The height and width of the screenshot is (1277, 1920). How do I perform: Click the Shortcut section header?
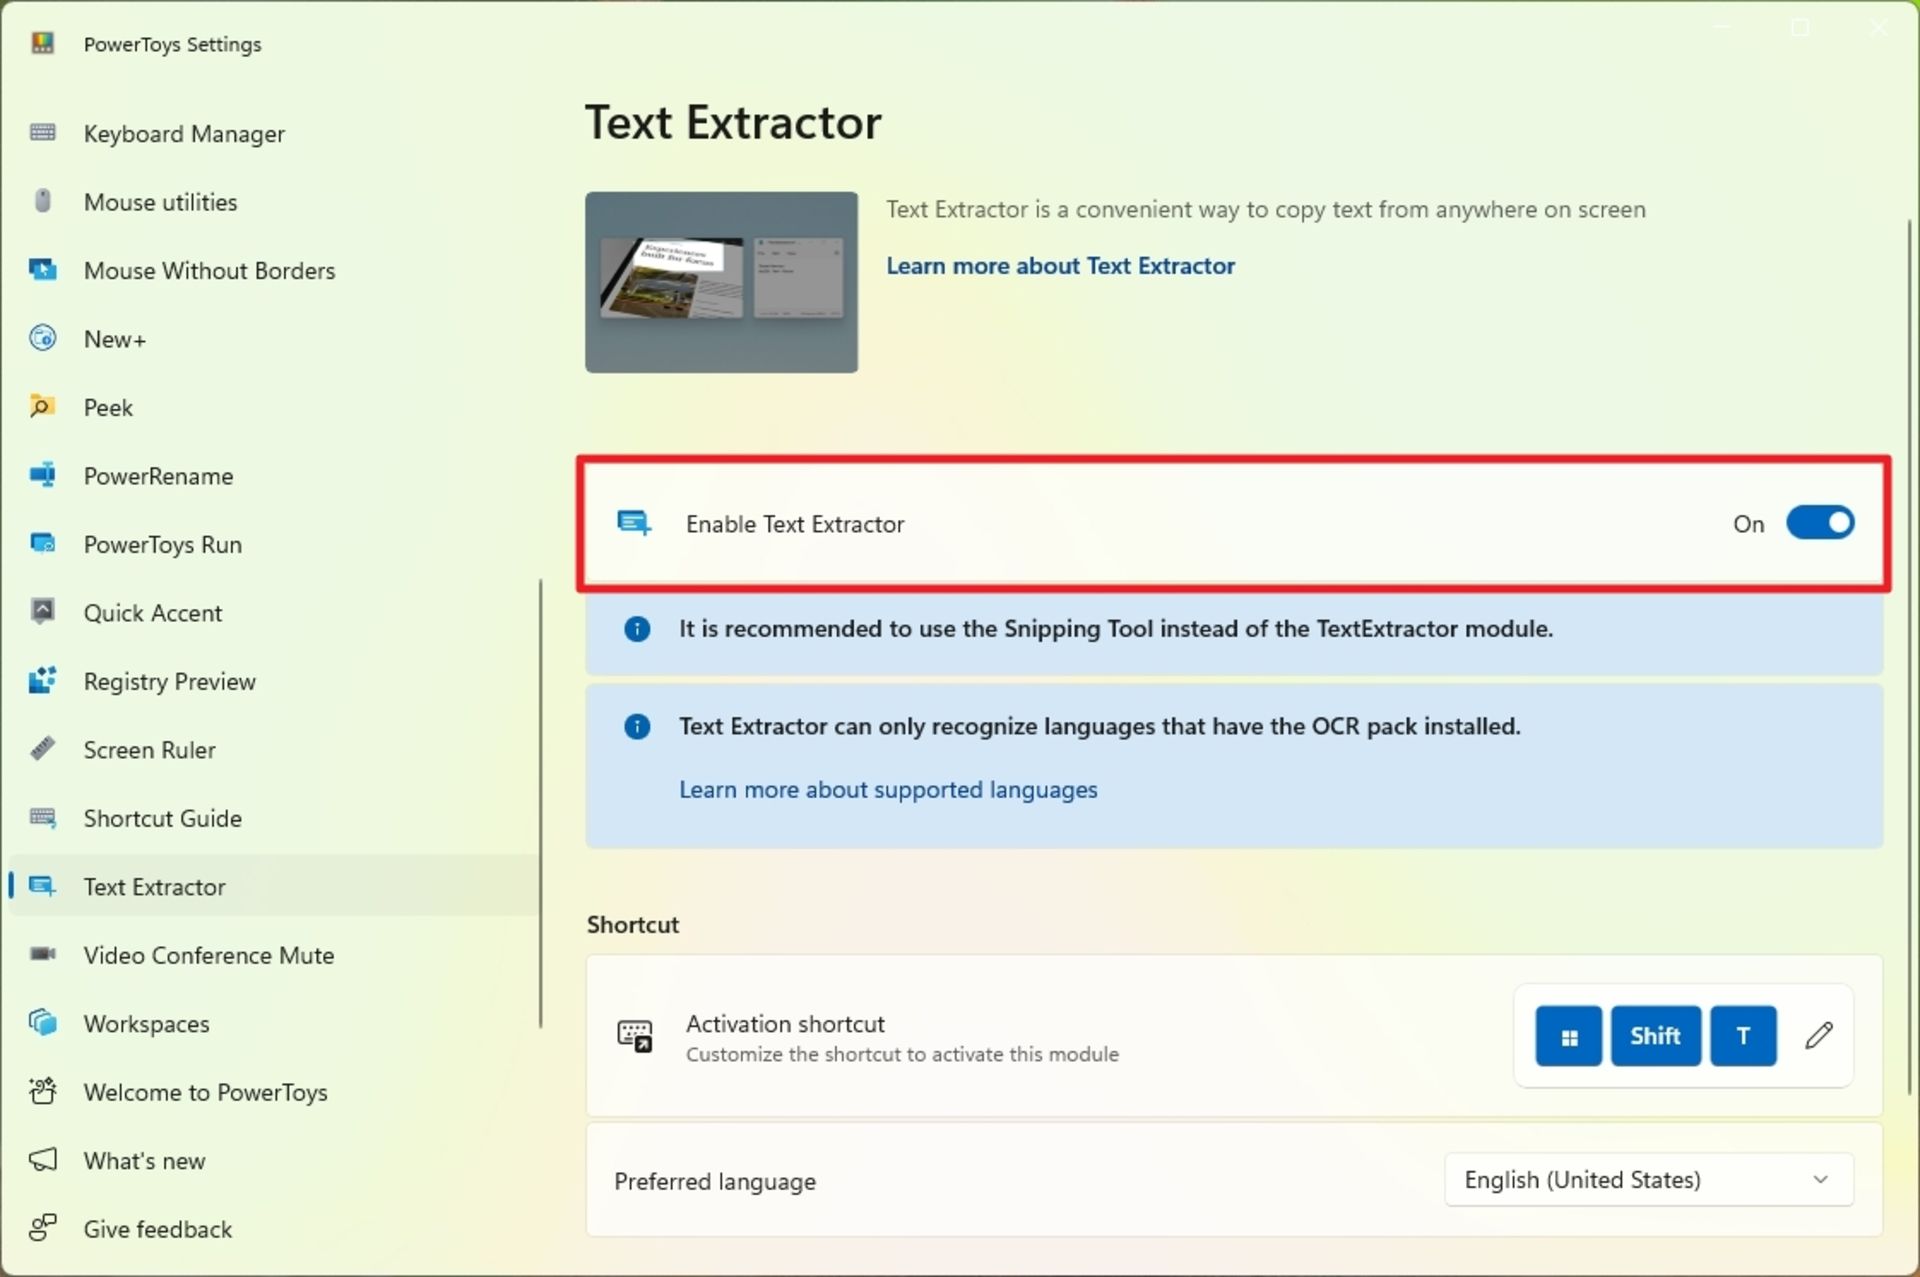point(633,924)
